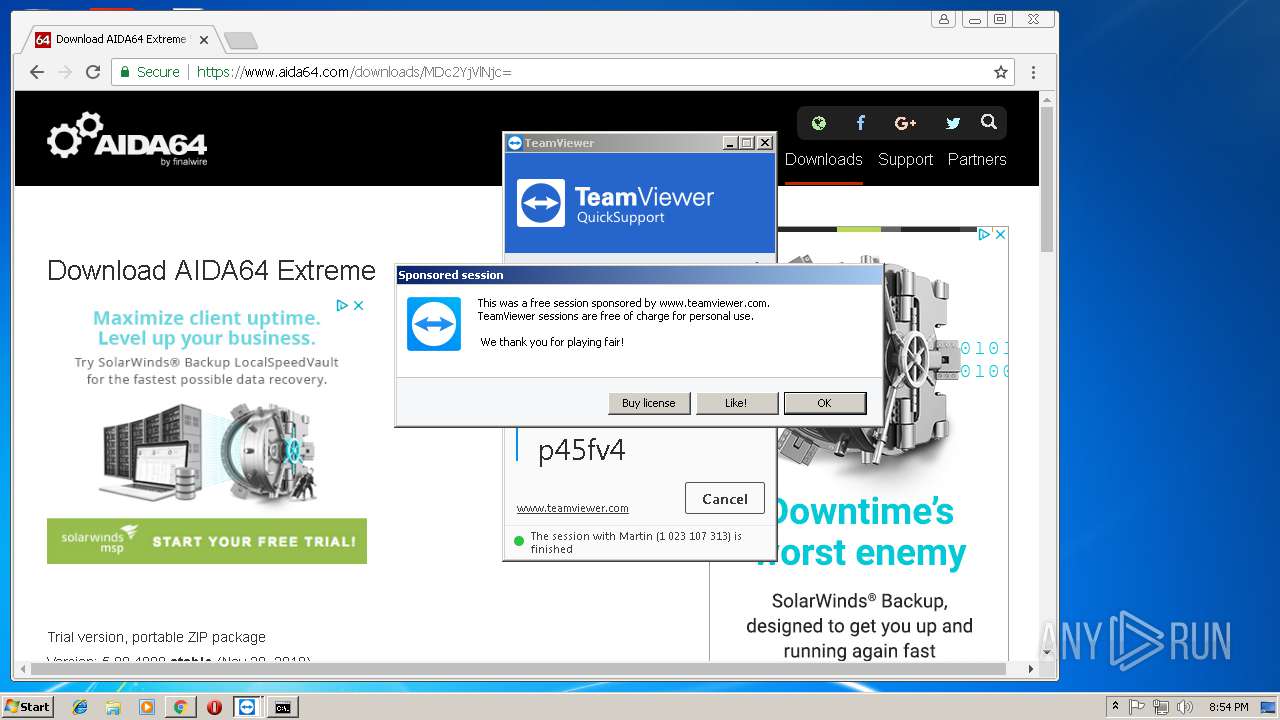
Task: Open the Google+ icon
Action: tap(906, 123)
